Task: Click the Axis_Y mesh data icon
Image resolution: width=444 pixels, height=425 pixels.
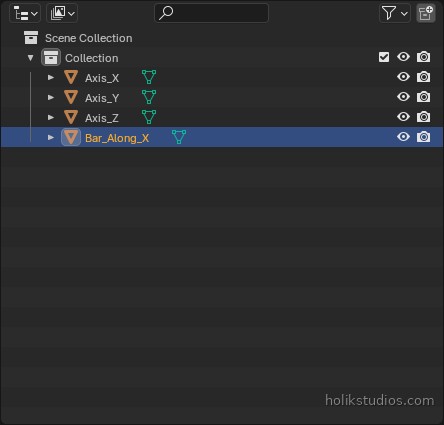Action: 149,97
